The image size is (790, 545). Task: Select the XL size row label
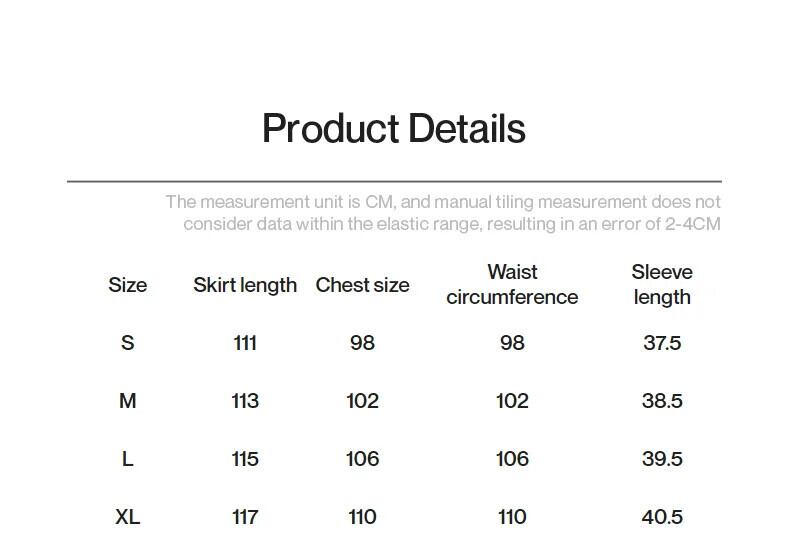(127, 517)
